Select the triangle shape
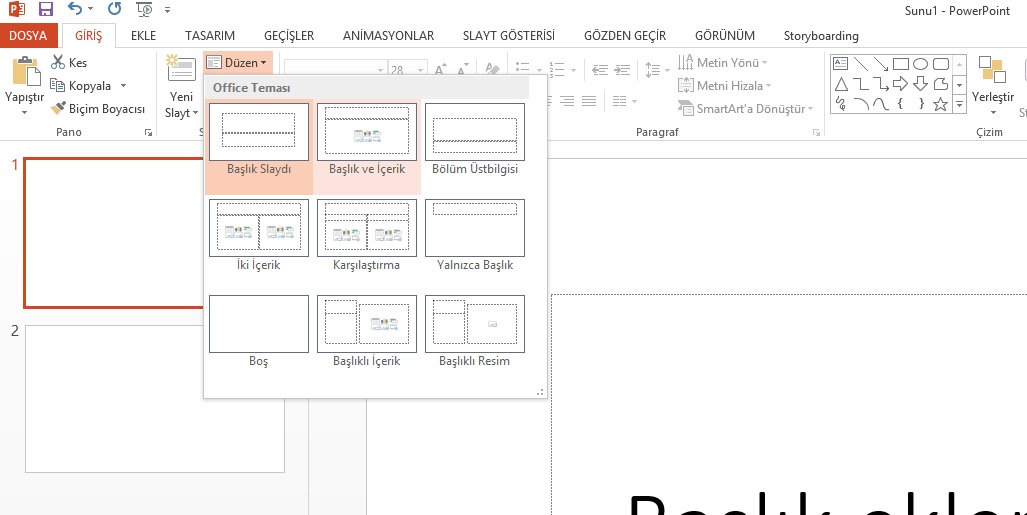 coord(841,84)
